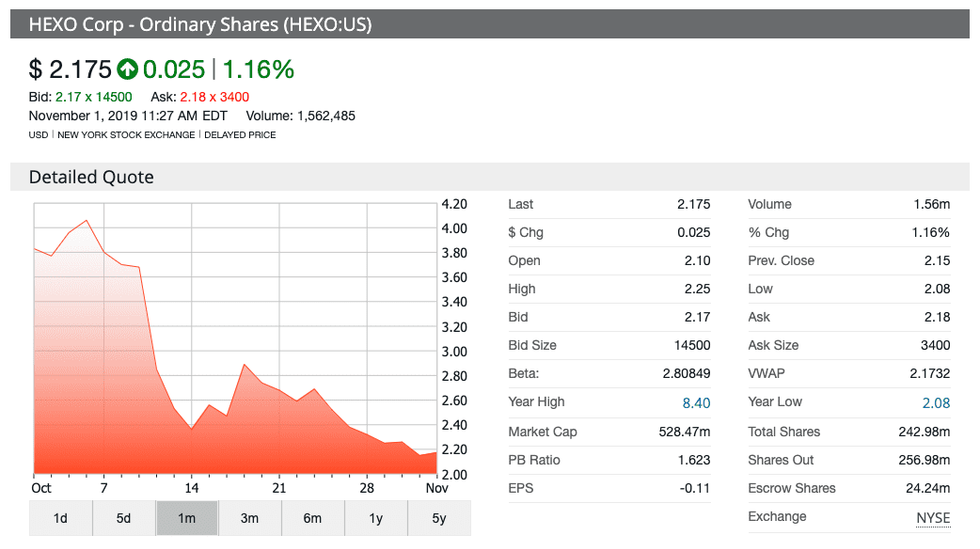Click the Bid 2.17 x 14500 text

pos(80,97)
